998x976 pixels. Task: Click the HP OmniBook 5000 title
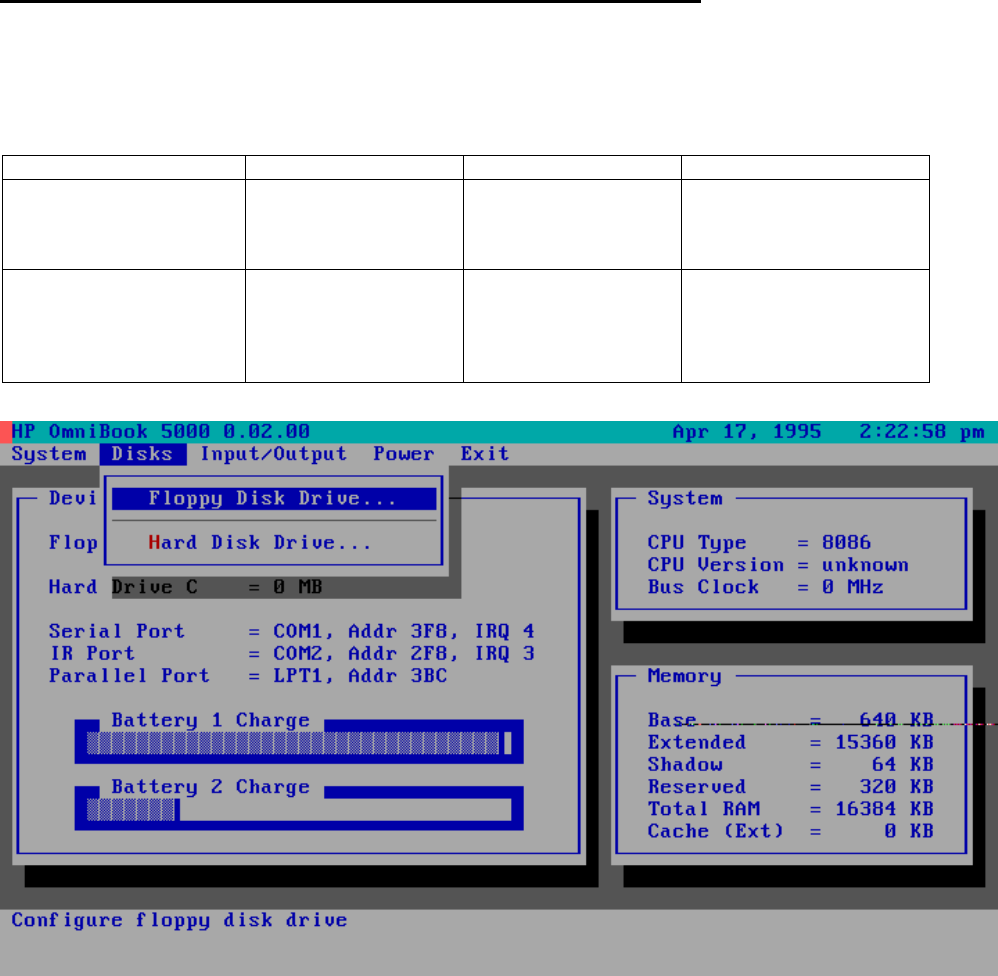pos(160,432)
